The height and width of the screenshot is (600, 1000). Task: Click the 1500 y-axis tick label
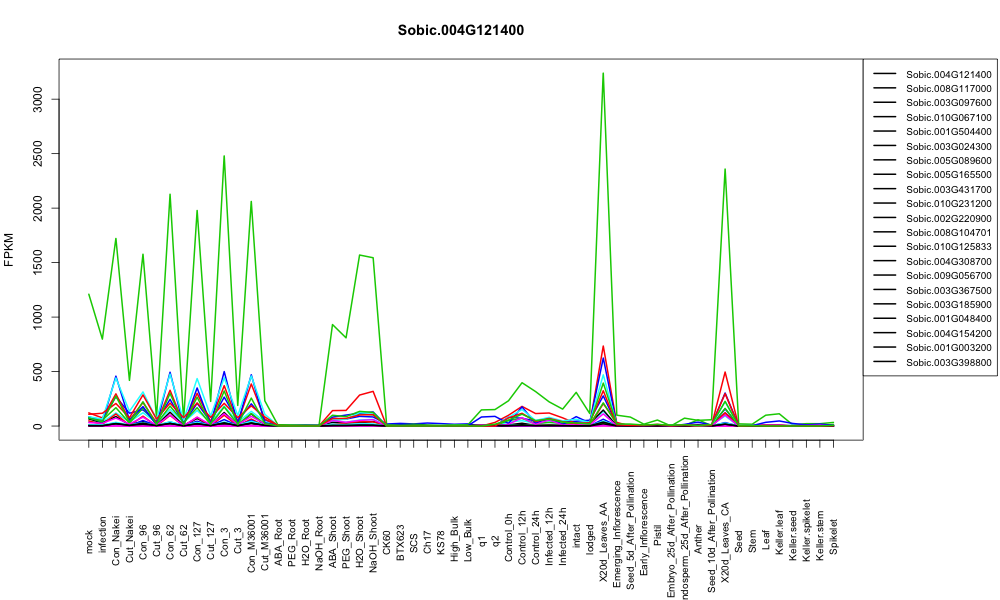38,263
